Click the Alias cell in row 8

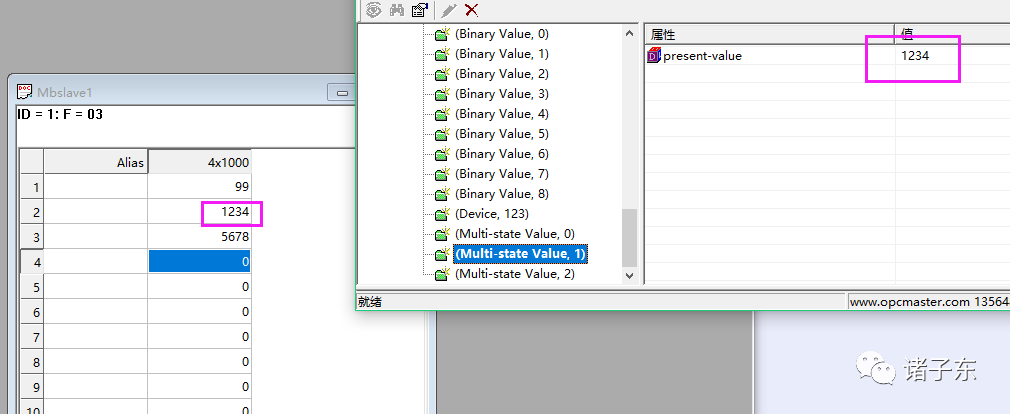pos(95,362)
